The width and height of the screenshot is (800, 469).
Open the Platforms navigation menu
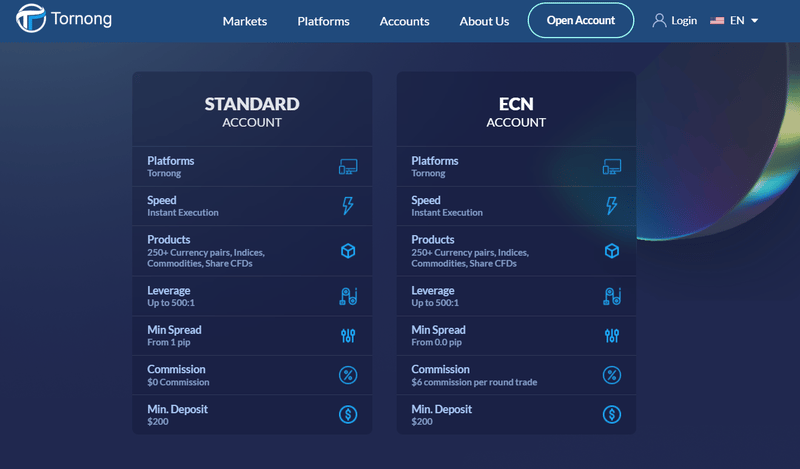click(323, 21)
